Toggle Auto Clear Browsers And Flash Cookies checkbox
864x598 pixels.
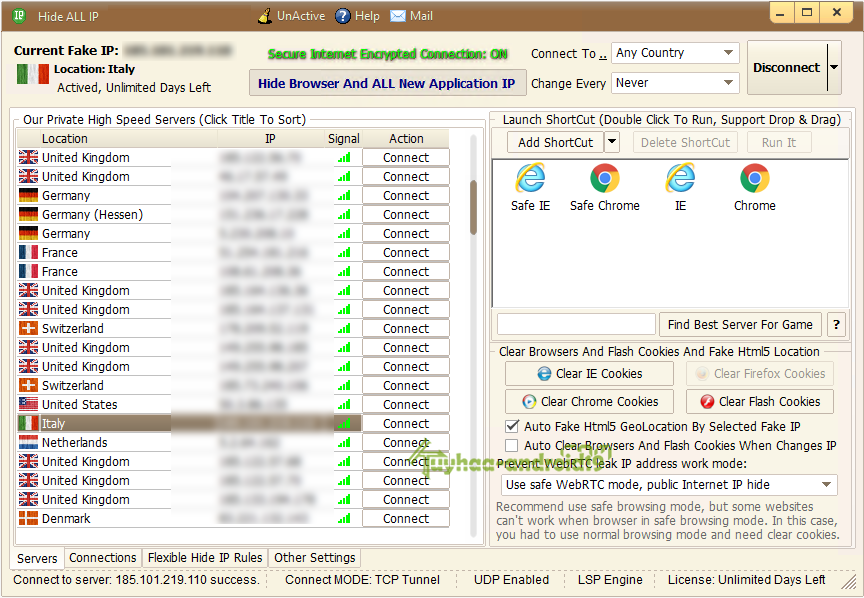512,445
